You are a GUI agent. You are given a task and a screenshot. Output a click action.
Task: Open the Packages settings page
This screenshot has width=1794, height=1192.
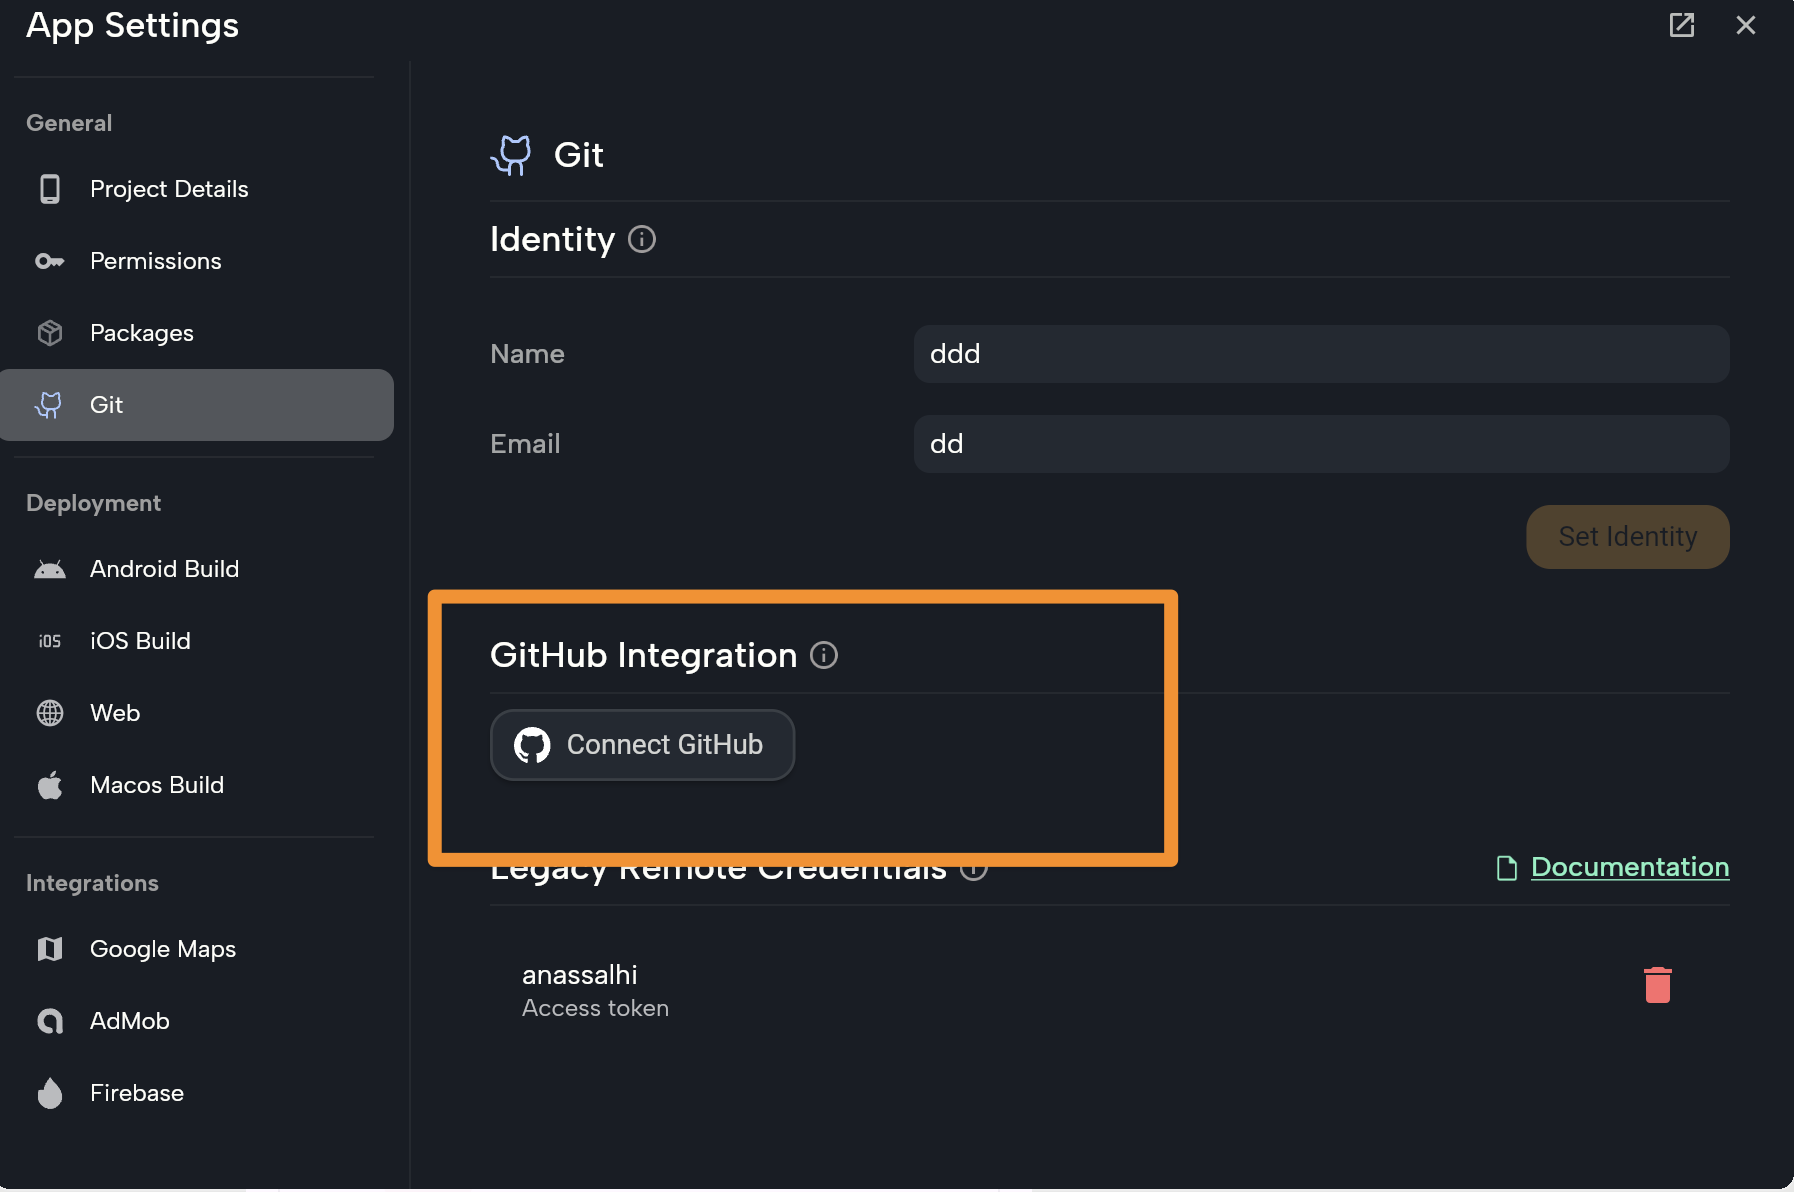click(141, 333)
